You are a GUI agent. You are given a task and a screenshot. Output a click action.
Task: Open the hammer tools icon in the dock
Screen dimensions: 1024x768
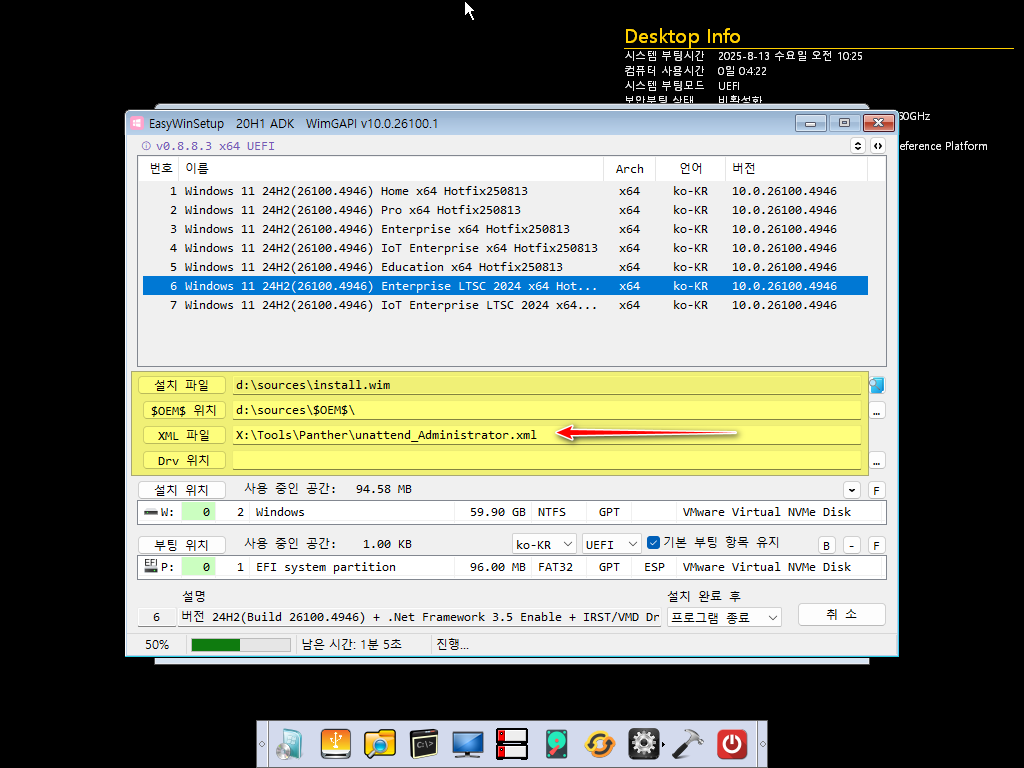pyautogui.click(x=688, y=744)
